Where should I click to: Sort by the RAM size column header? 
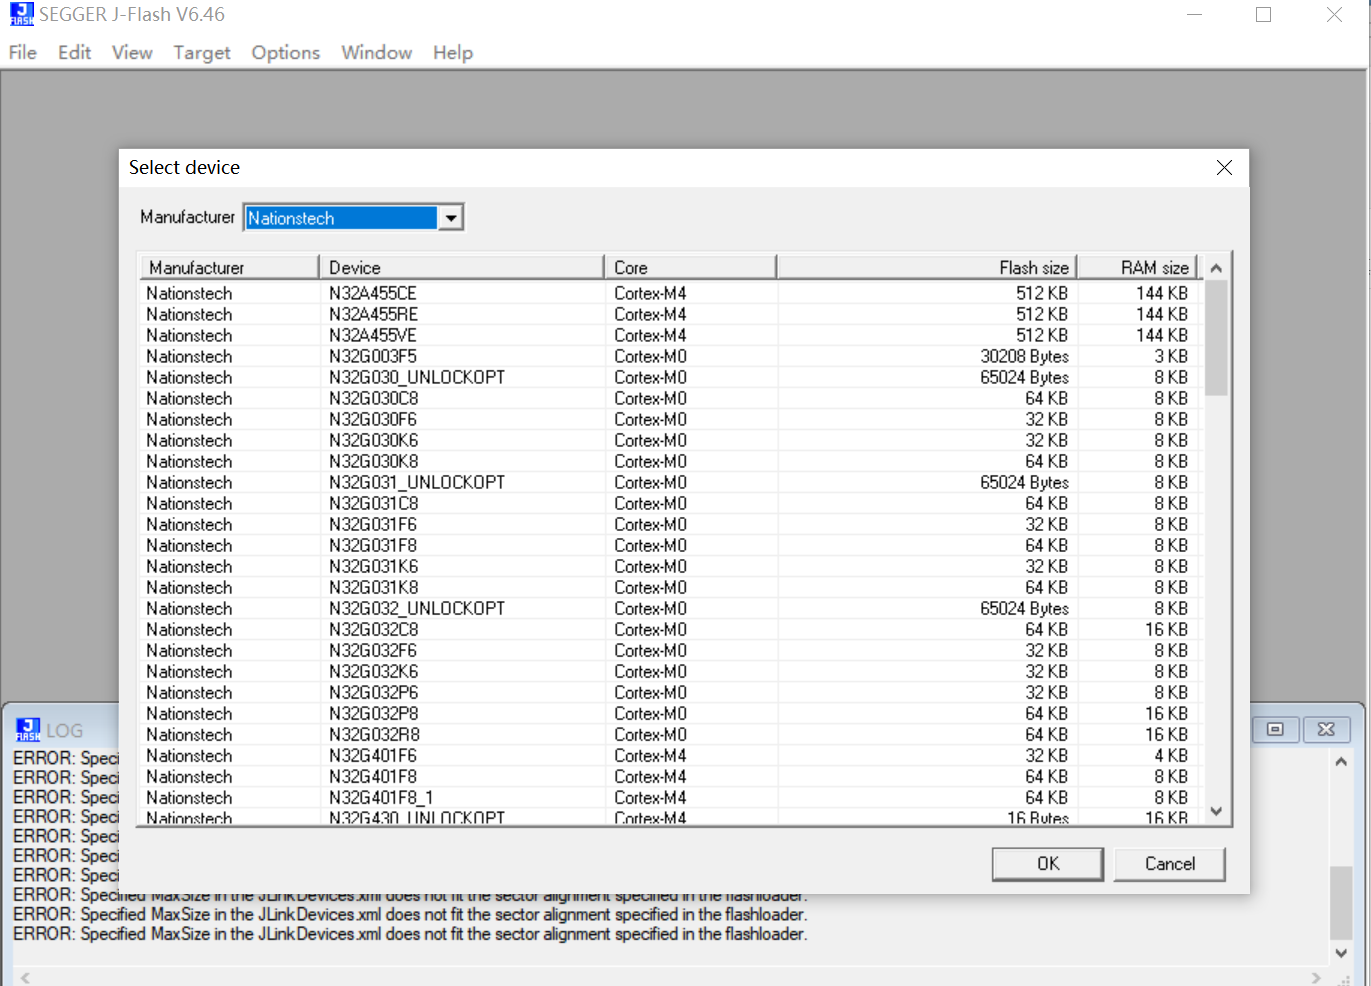click(x=1137, y=268)
